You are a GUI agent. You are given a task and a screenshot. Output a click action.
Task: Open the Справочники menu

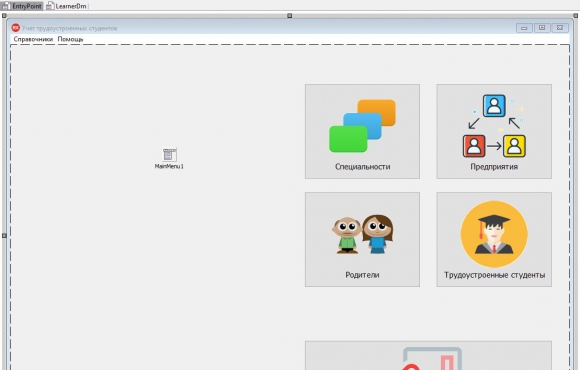[33, 39]
